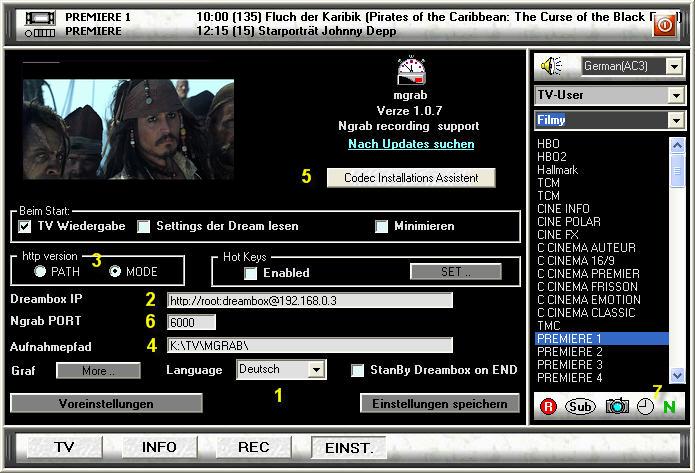Select the PREMIERE 1 channel

tap(601, 339)
